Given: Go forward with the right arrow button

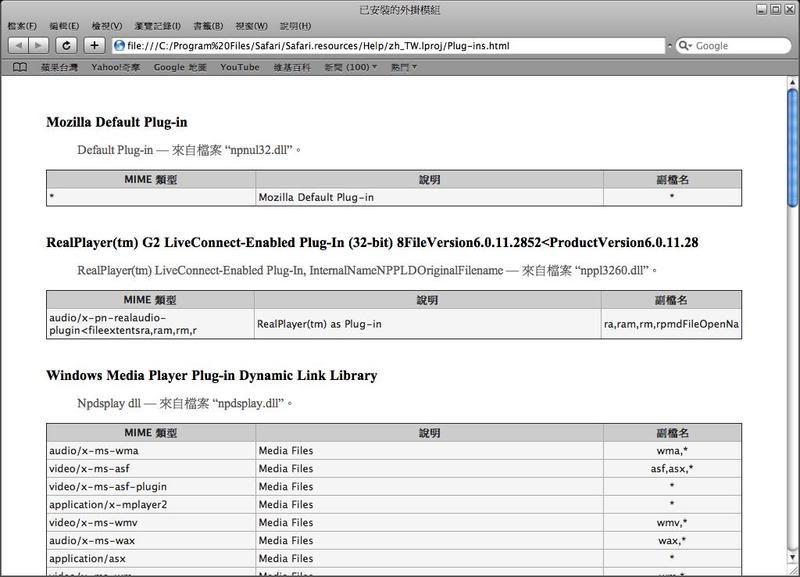Looking at the screenshot, I should point(38,45).
